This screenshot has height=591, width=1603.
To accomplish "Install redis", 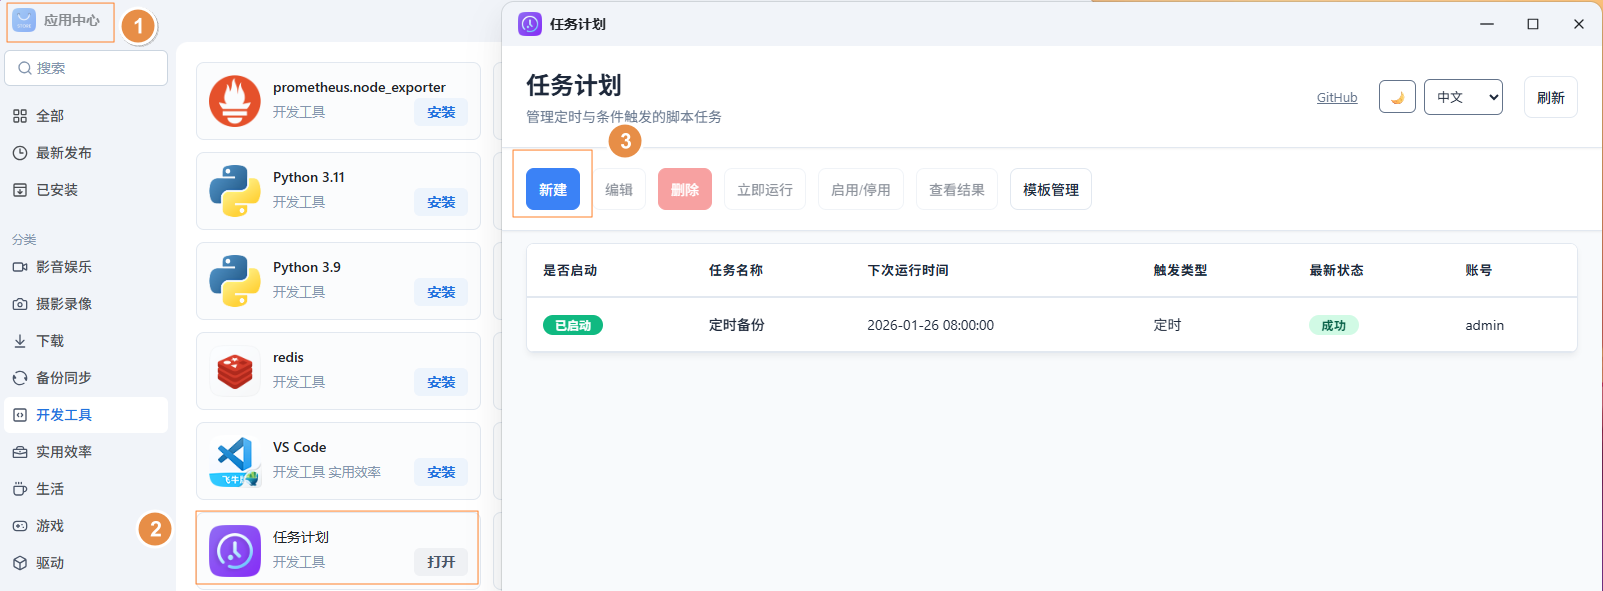I will tap(441, 382).
